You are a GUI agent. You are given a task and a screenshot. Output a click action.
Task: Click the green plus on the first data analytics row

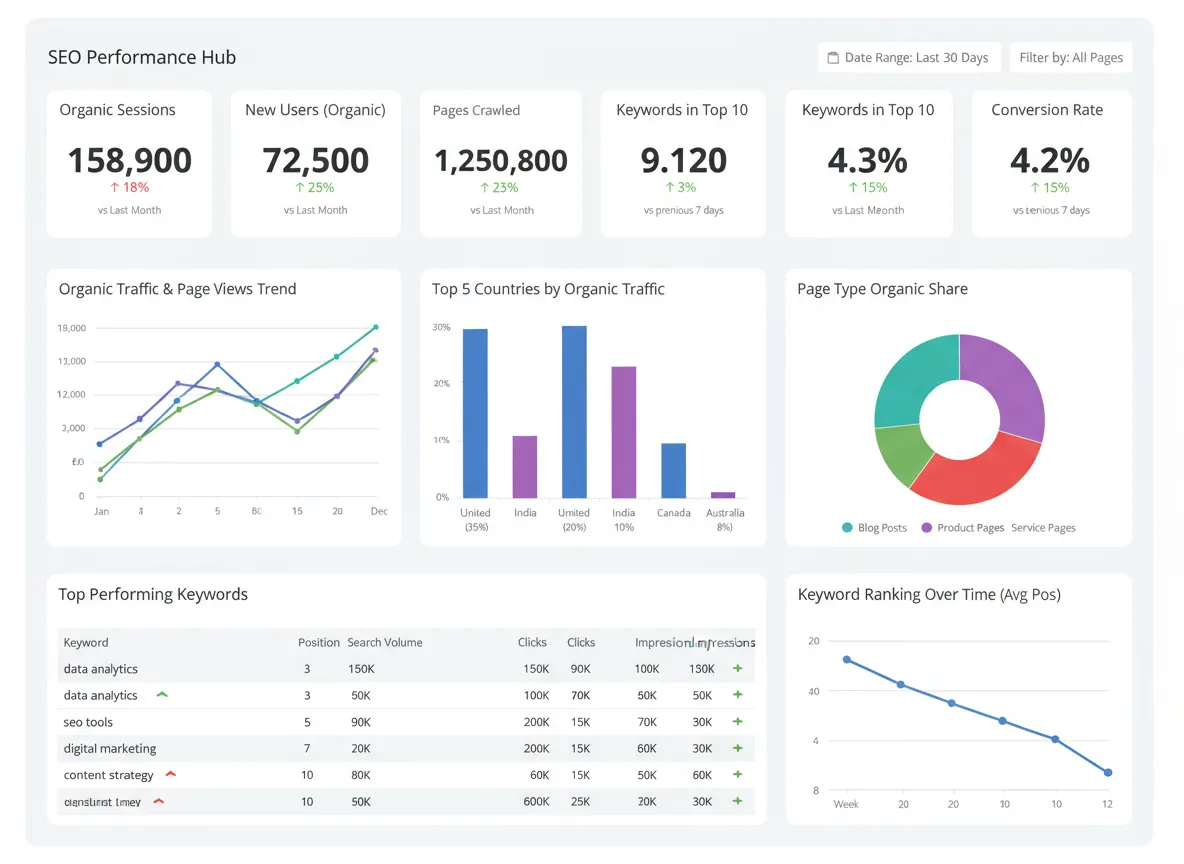738,668
